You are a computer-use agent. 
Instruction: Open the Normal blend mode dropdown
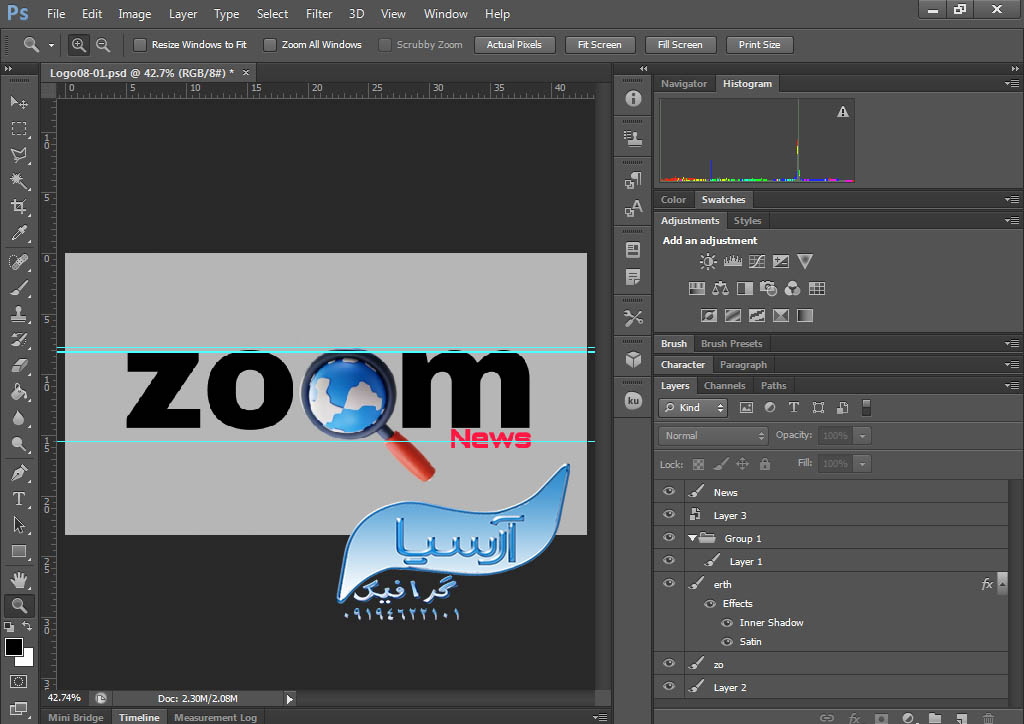[x=713, y=436]
